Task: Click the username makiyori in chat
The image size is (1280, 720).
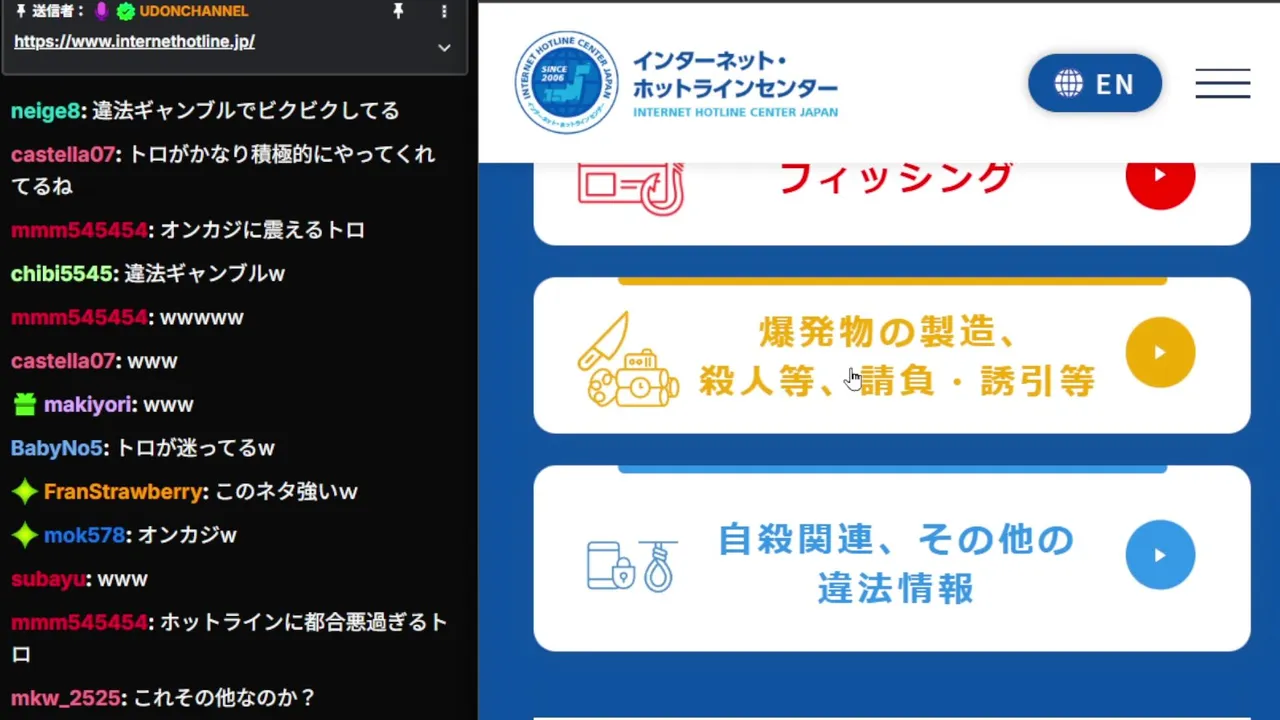Action: coord(88,405)
